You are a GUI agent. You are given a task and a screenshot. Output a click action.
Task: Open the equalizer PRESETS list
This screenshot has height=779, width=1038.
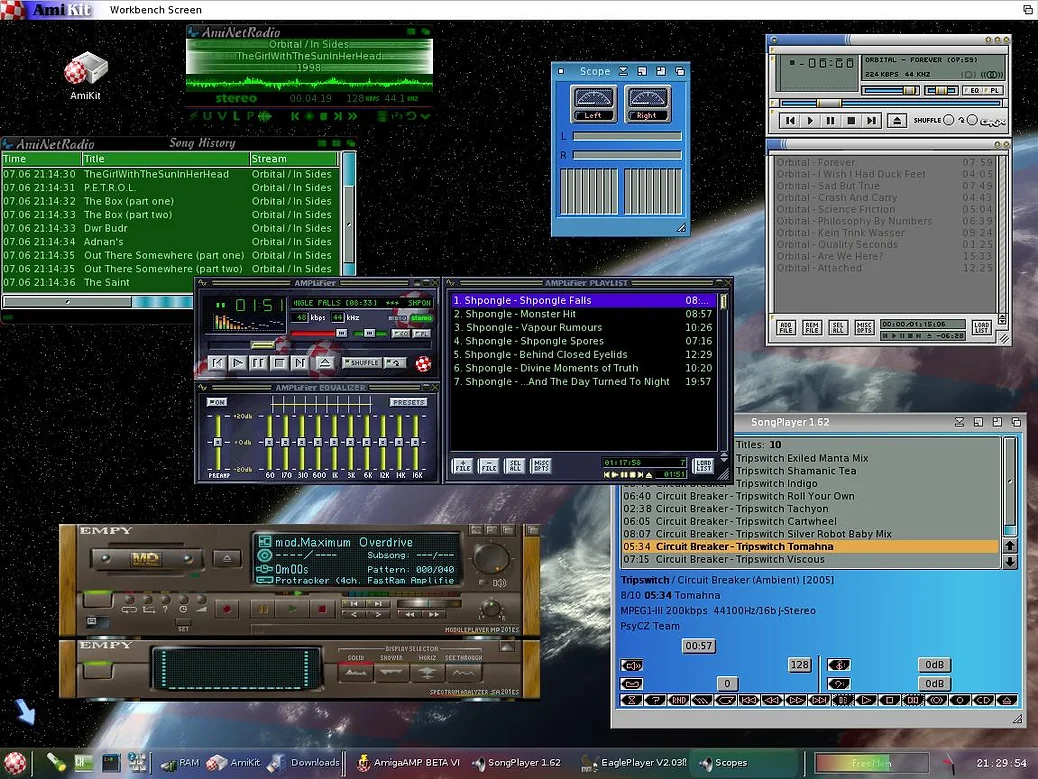(408, 402)
